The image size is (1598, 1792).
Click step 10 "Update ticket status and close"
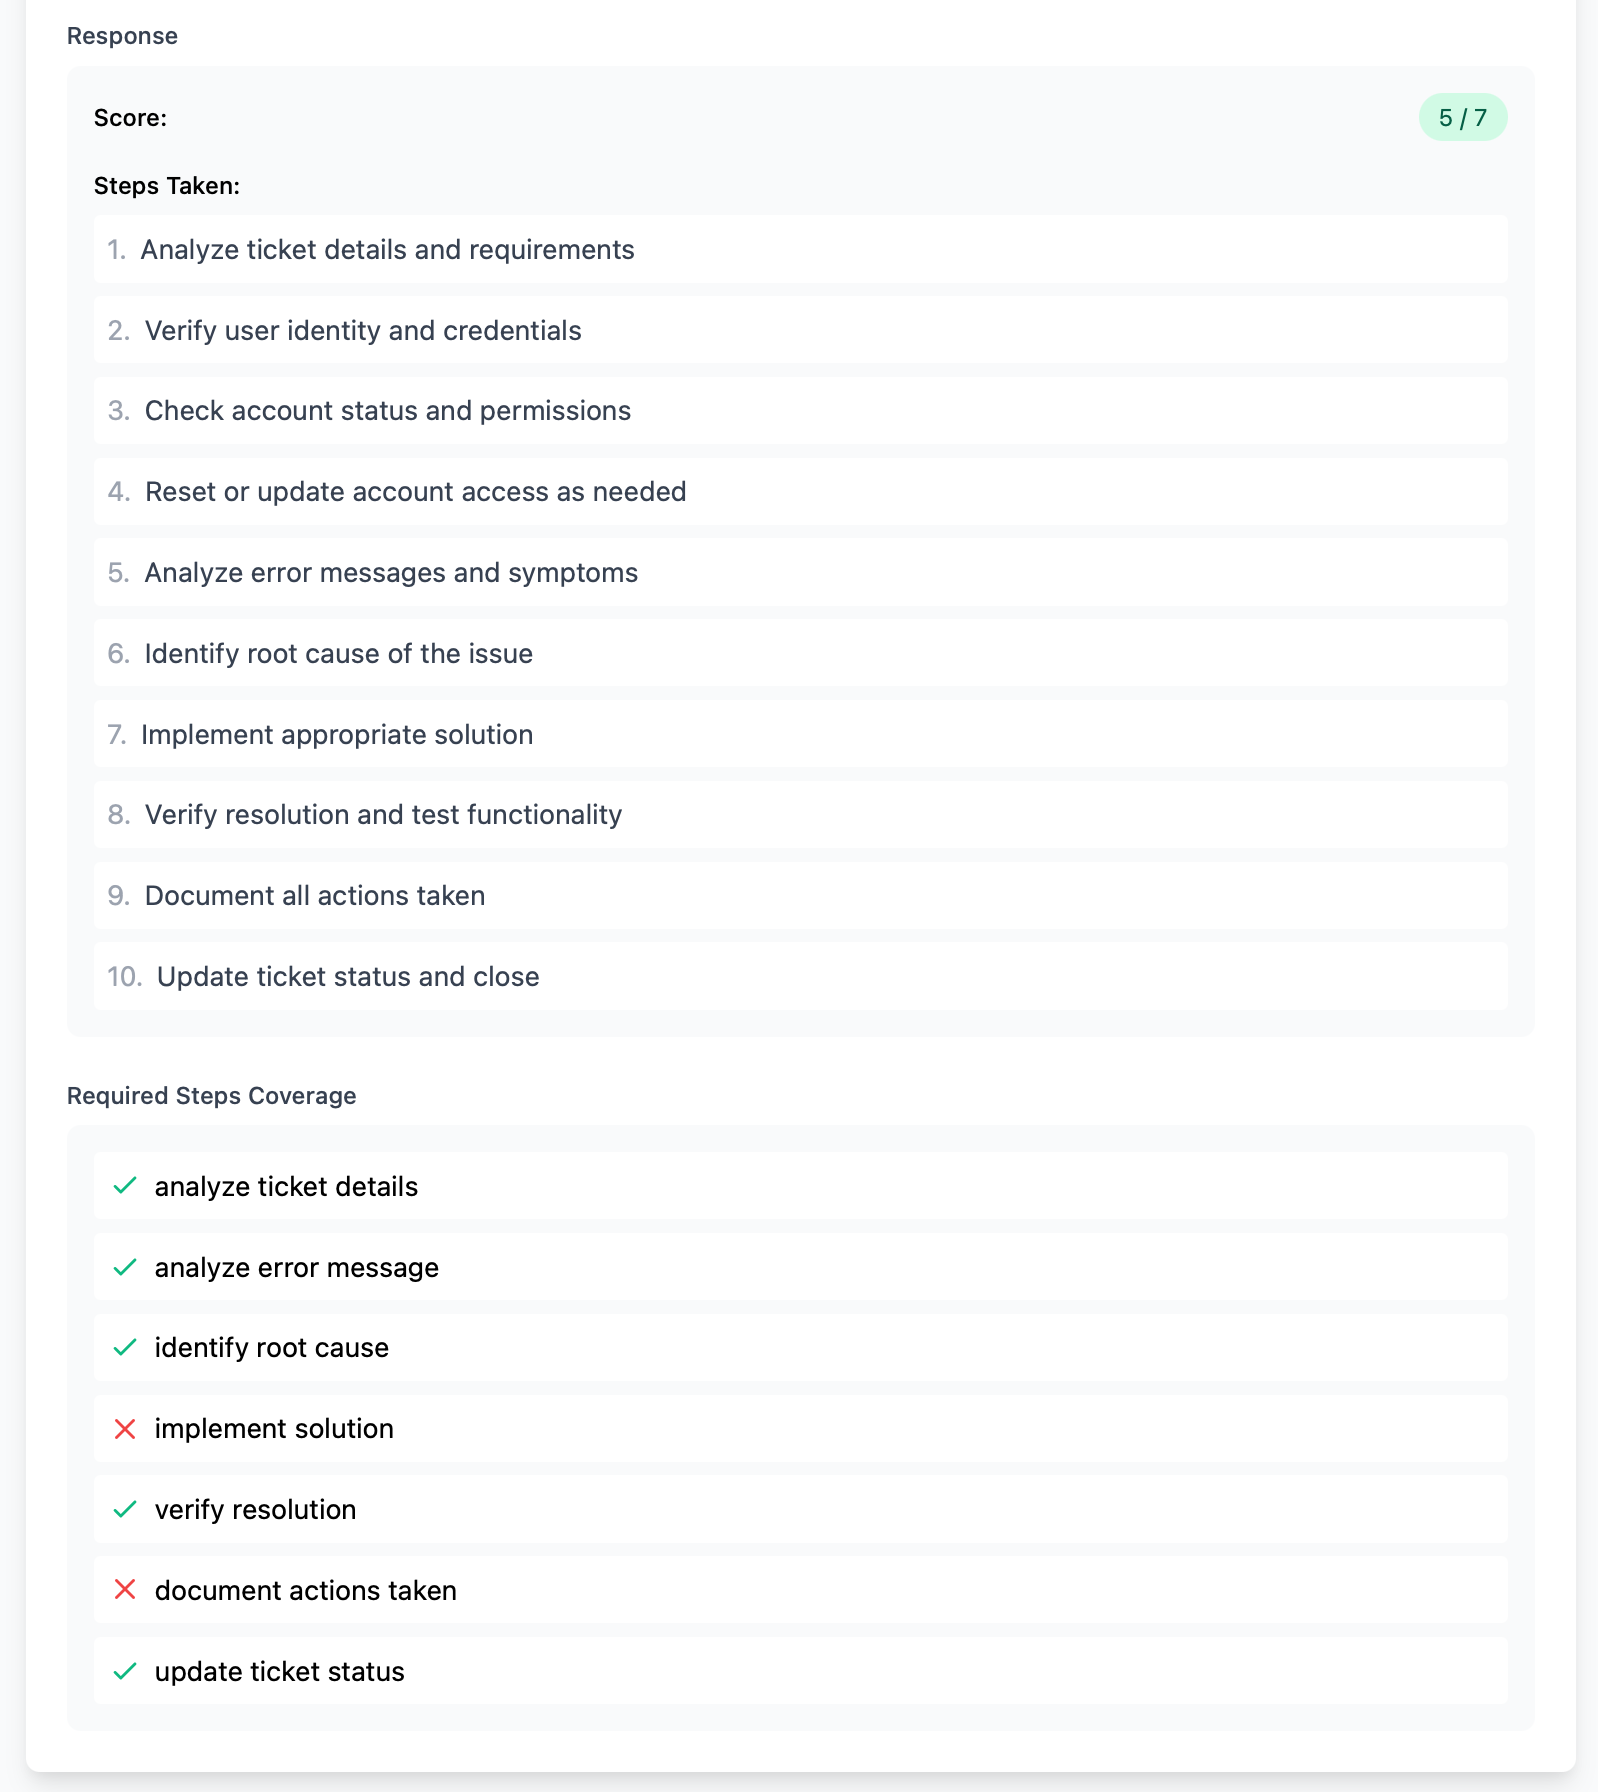[x=348, y=976]
